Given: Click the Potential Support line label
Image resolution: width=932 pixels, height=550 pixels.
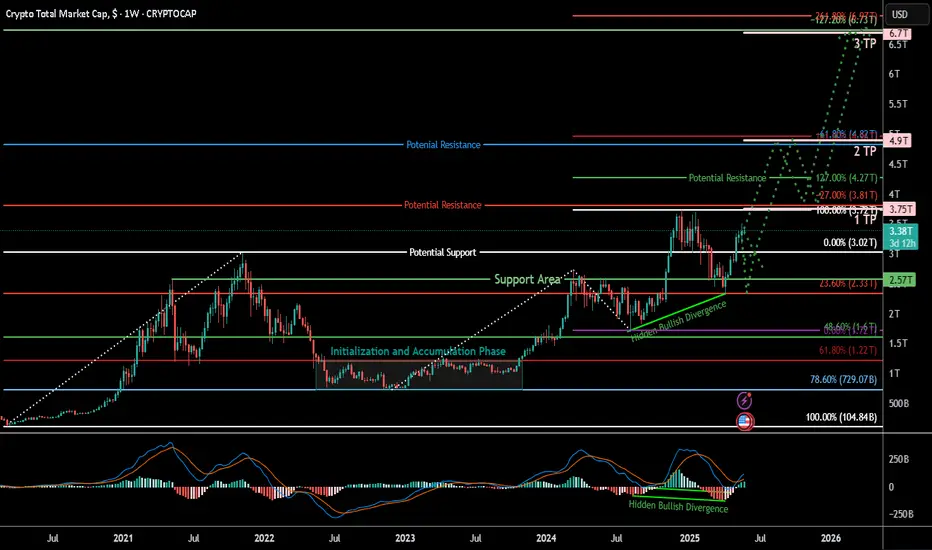Looking at the screenshot, I should (442, 252).
